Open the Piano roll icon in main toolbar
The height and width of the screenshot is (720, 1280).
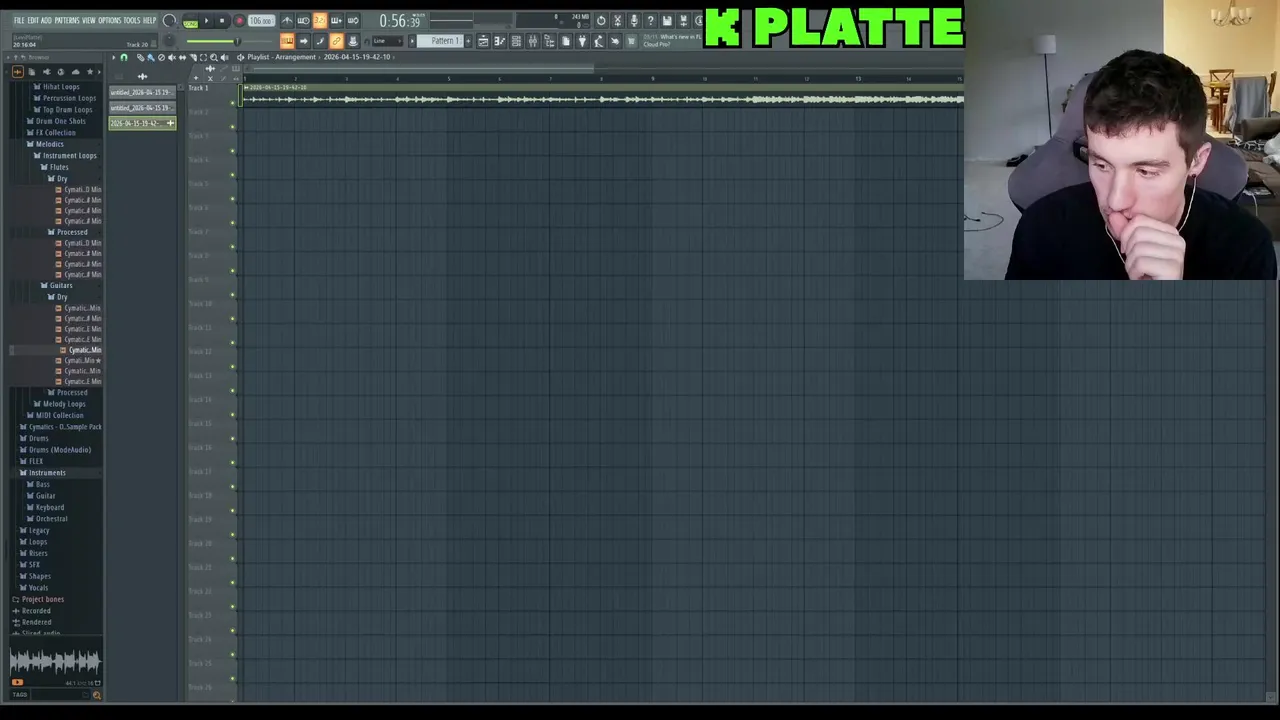pyautogui.click(x=500, y=41)
